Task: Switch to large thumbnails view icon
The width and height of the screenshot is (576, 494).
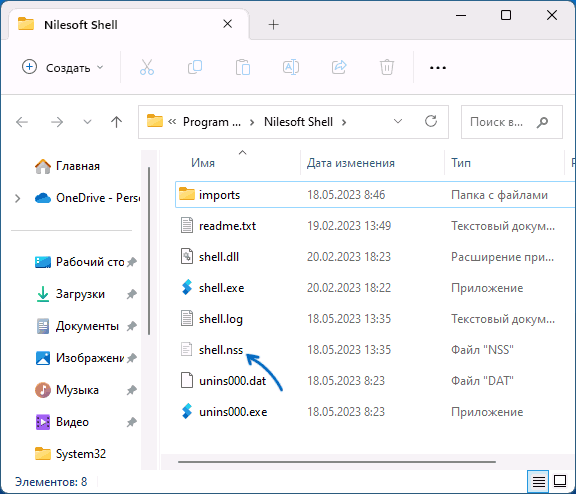Action: pos(560,481)
